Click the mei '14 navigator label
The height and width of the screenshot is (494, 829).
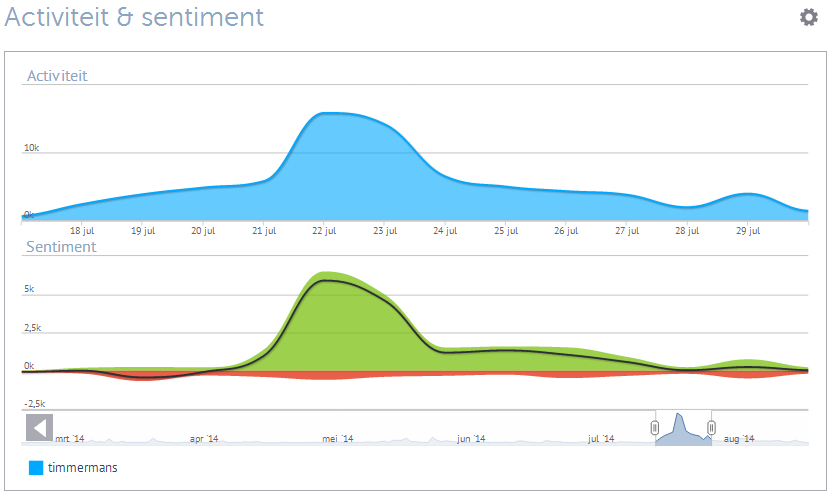point(338,438)
